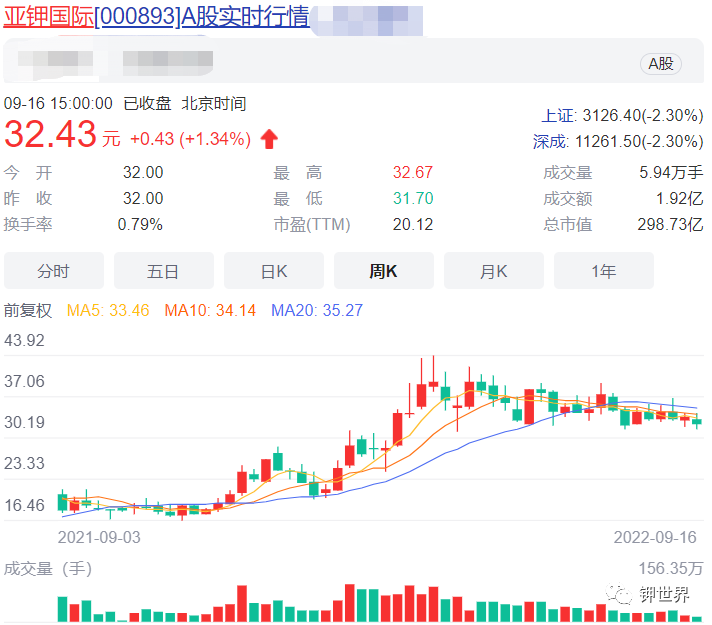The width and height of the screenshot is (712, 625).
Task: Click the 成交量 (手) volume chart heading
Action: click(x=48, y=569)
